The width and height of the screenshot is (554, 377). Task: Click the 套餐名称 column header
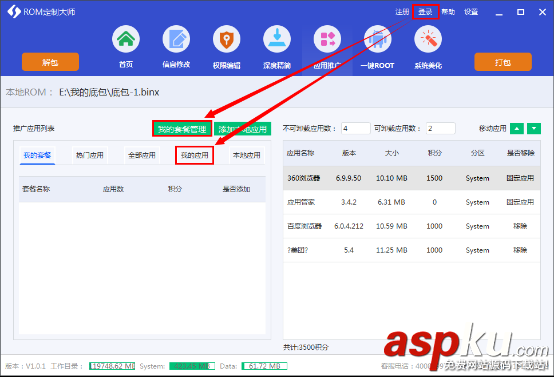click(36, 189)
